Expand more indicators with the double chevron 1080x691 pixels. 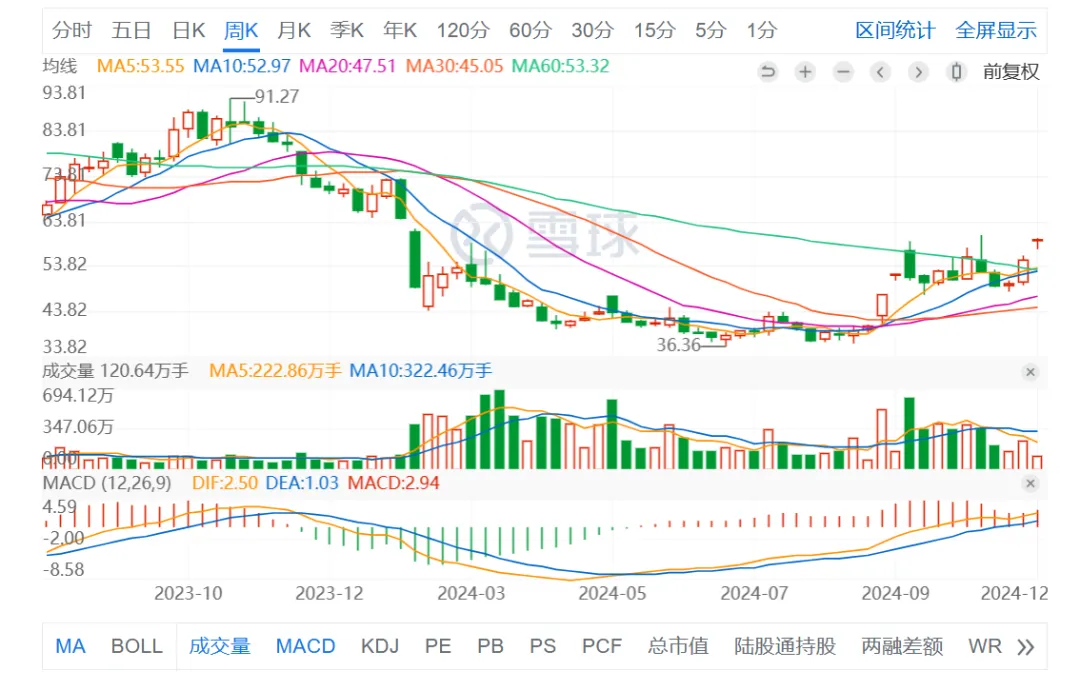[x=1025, y=647]
